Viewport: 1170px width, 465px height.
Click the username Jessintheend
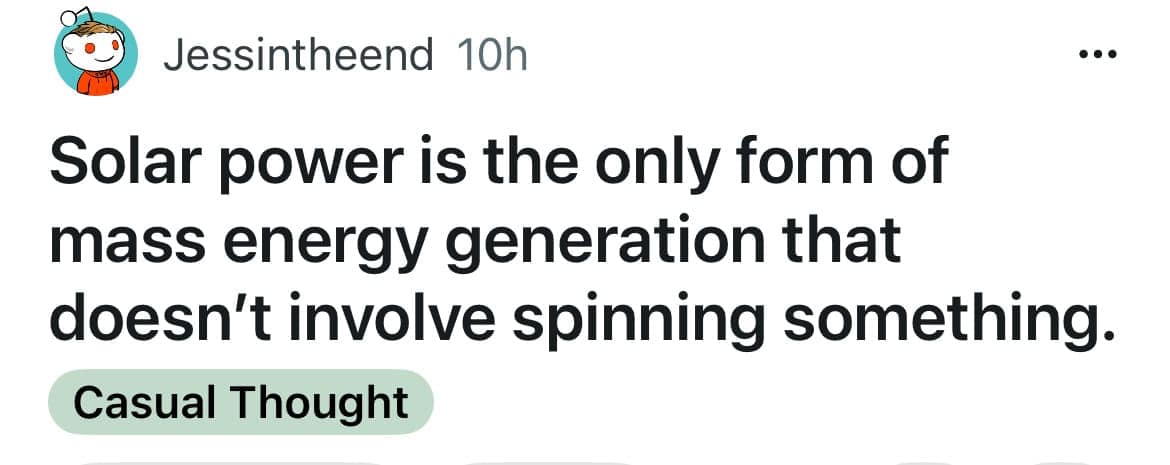click(x=297, y=57)
